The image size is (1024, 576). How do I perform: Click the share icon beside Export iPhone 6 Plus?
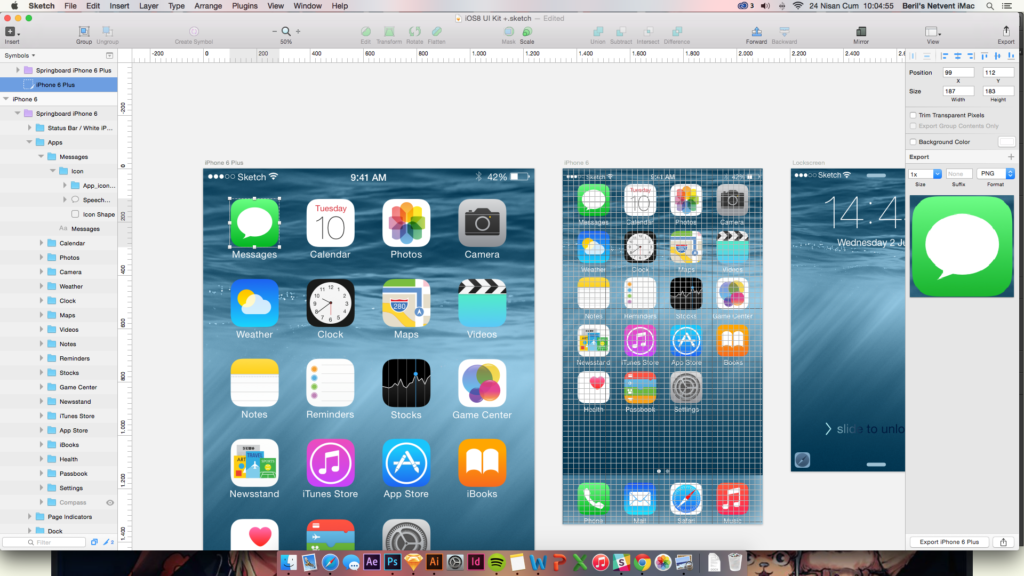1003,542
